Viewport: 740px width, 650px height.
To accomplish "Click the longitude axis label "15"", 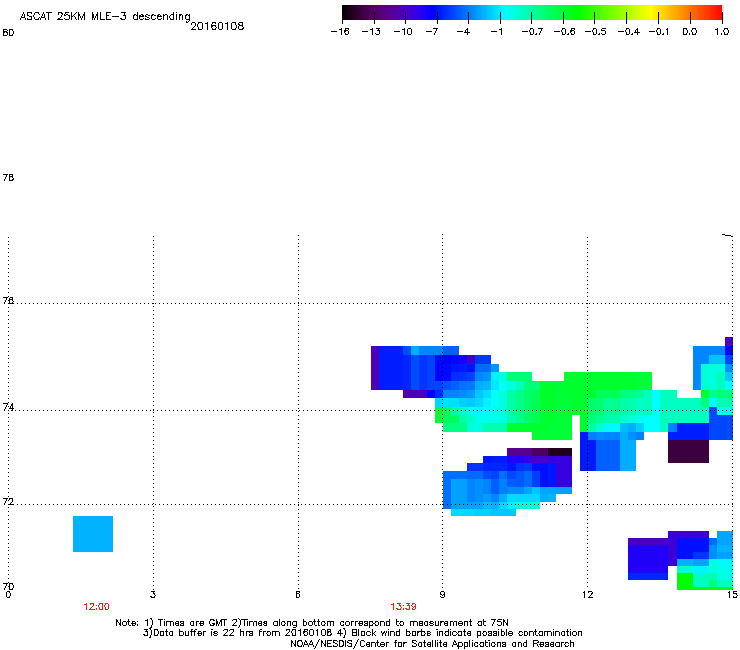I will pyautogui.click(x=732, y=594).
